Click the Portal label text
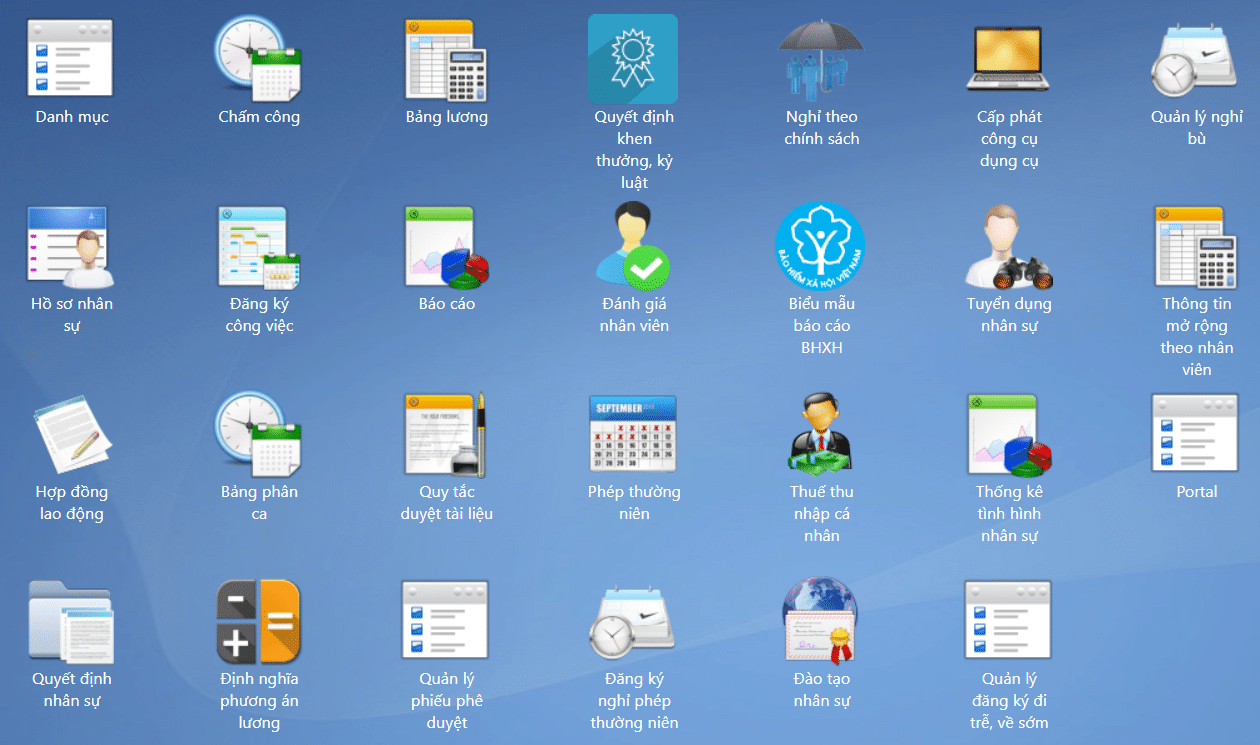This screenshot has width=1260, height=745. [x=1196, y=492]
